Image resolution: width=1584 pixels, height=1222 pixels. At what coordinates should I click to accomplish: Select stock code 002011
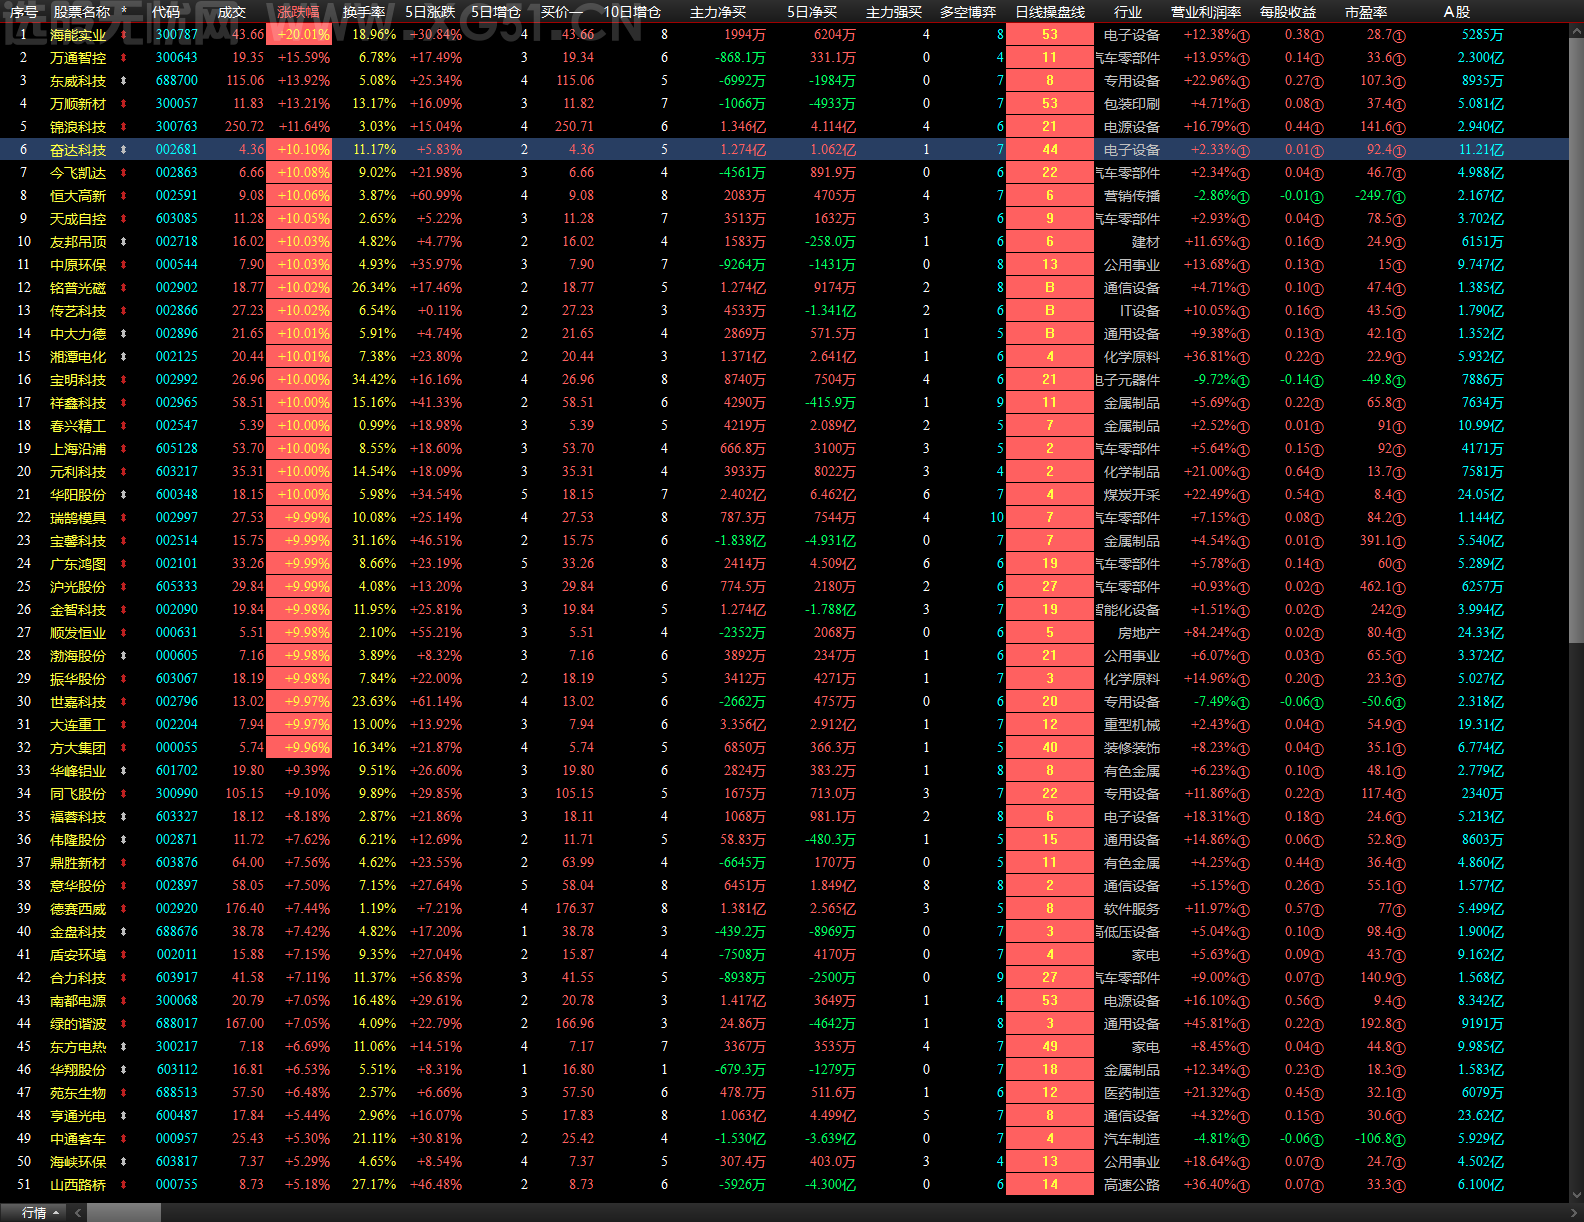coord(177,955)
